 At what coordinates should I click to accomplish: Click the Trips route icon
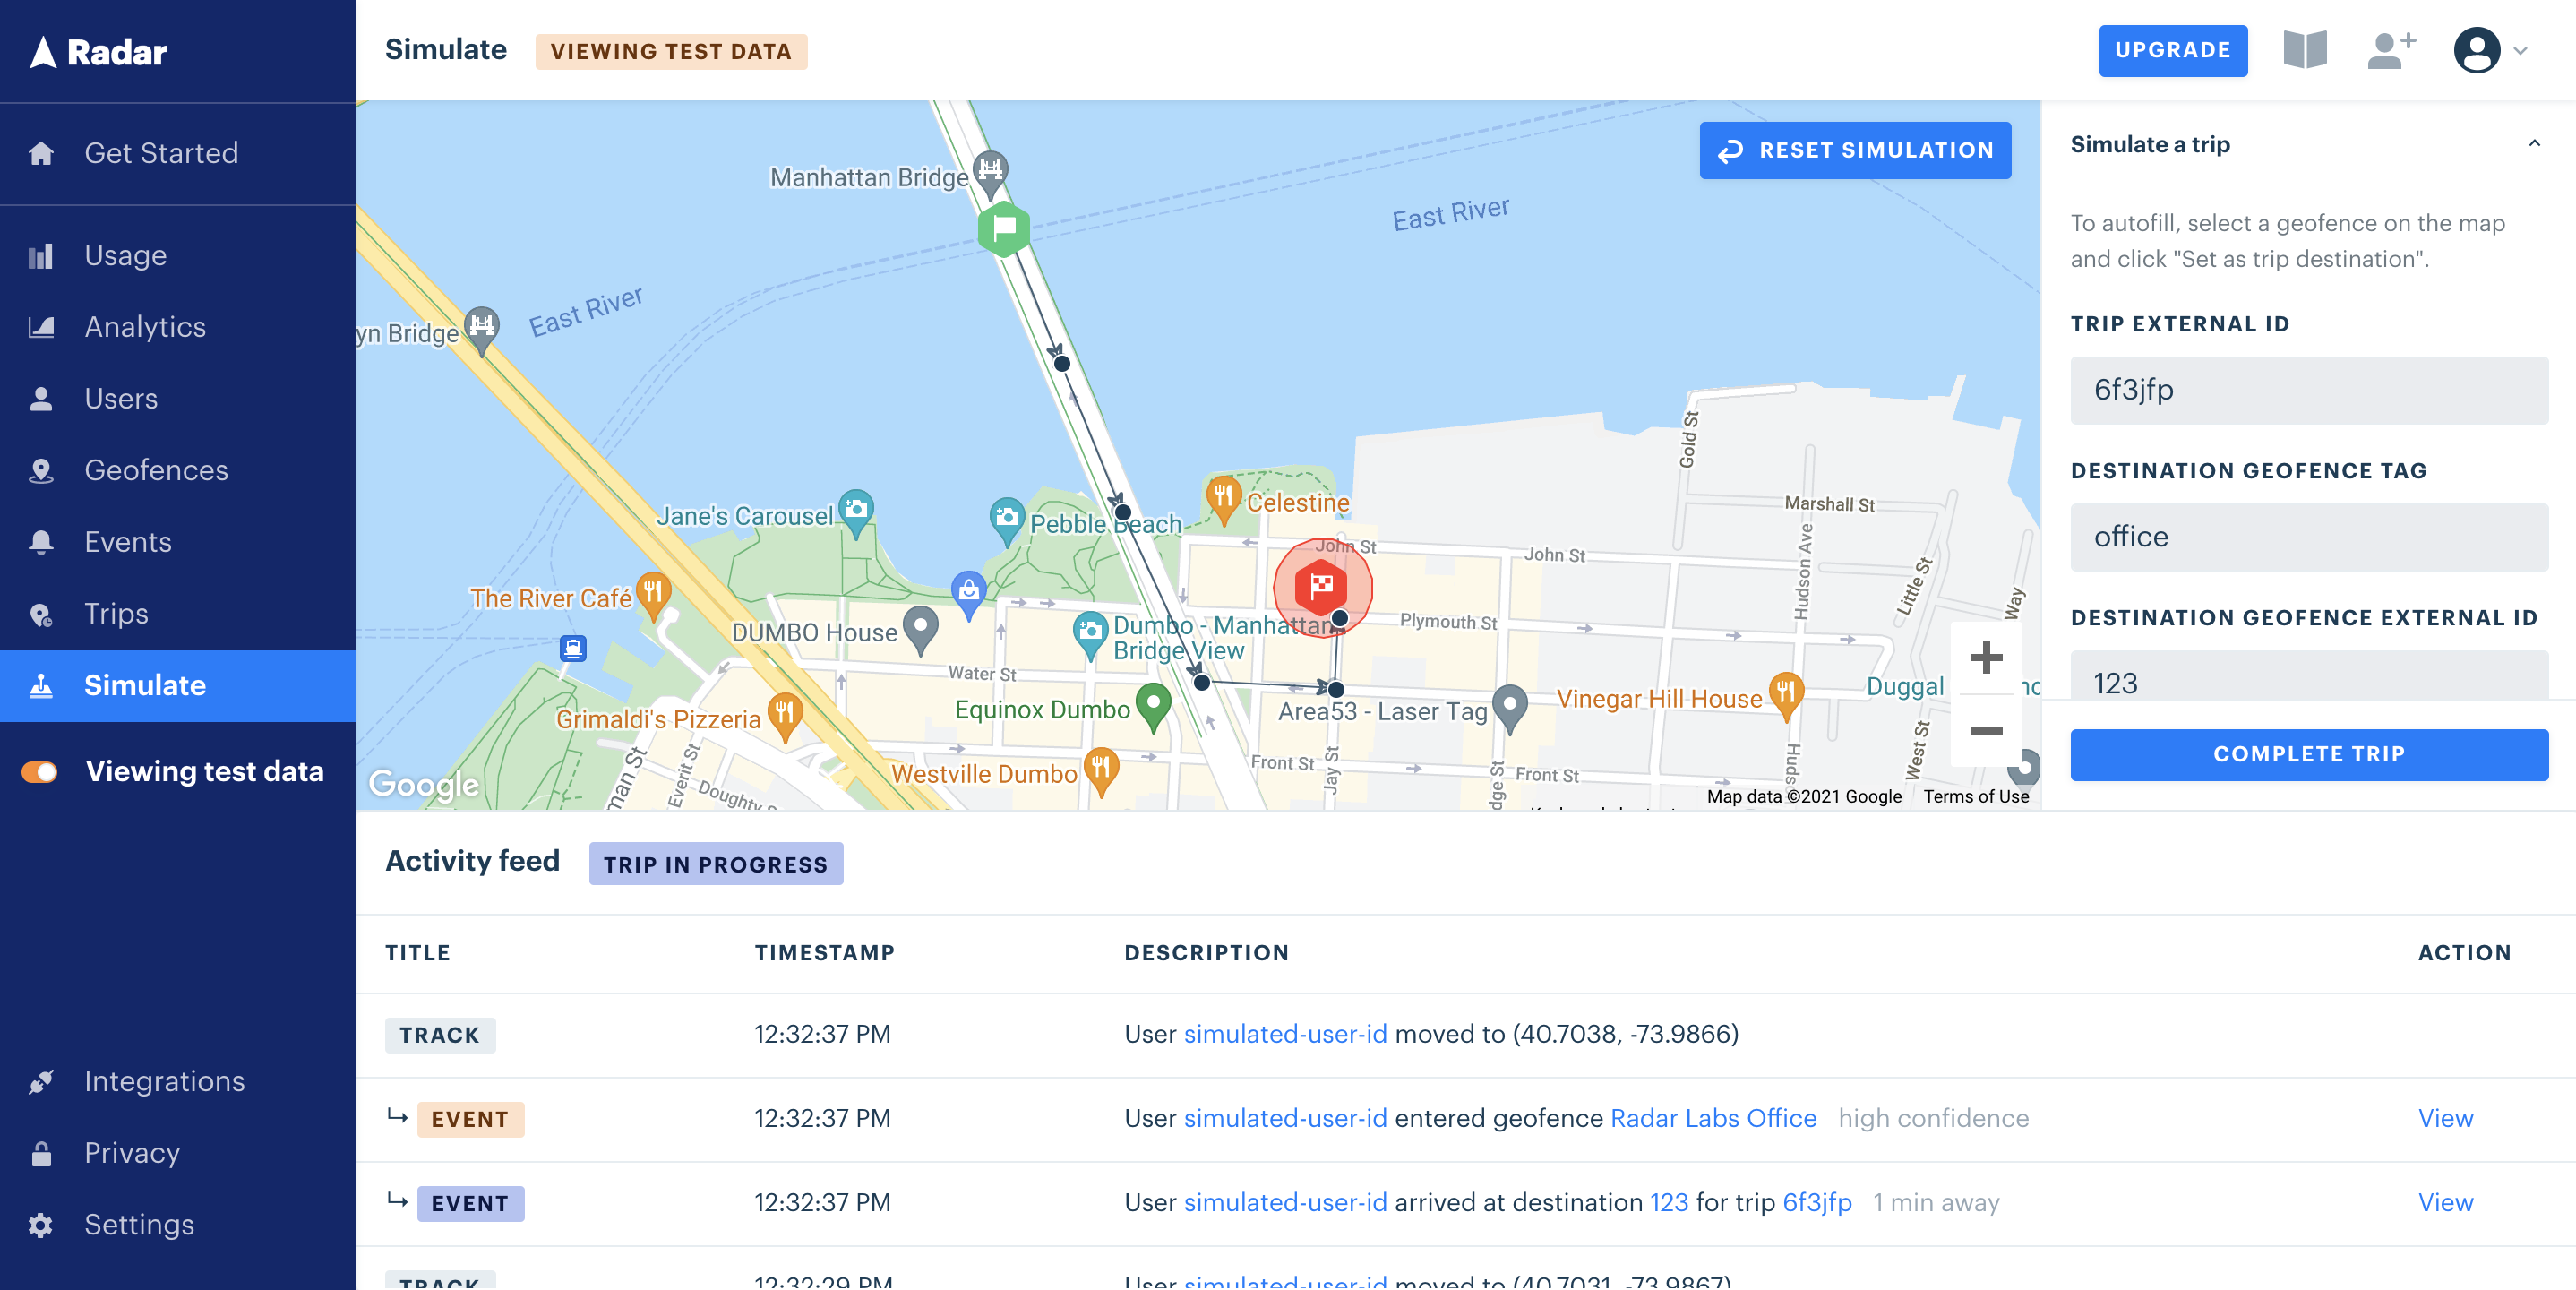click(x=41, y=613)
